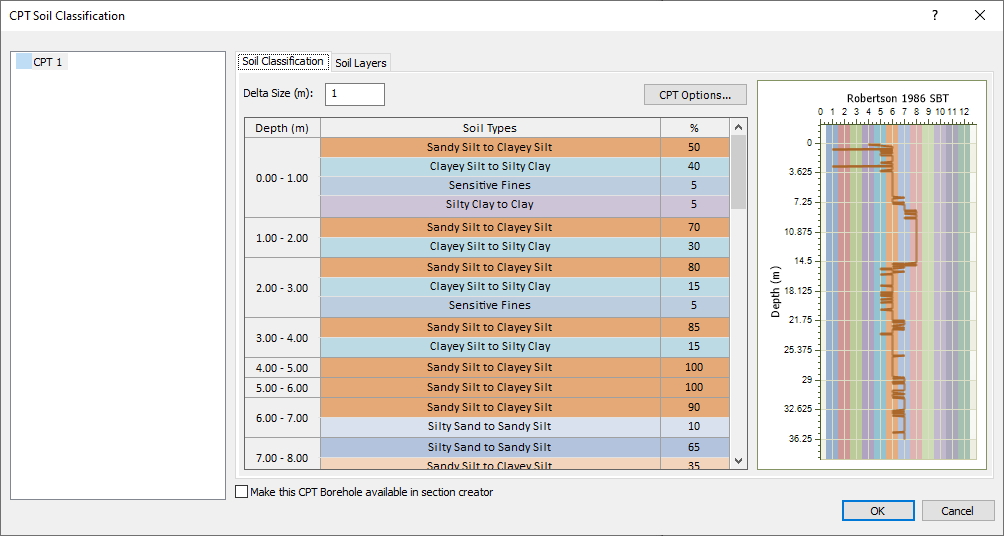Click the vertical scrollbar thumb
This screenshot has height=536, width=1004.
[738, 172]
